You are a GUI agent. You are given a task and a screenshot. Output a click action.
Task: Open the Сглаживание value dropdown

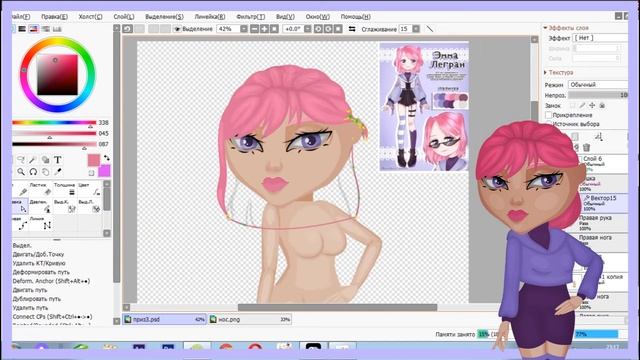(x=416, y=29)
